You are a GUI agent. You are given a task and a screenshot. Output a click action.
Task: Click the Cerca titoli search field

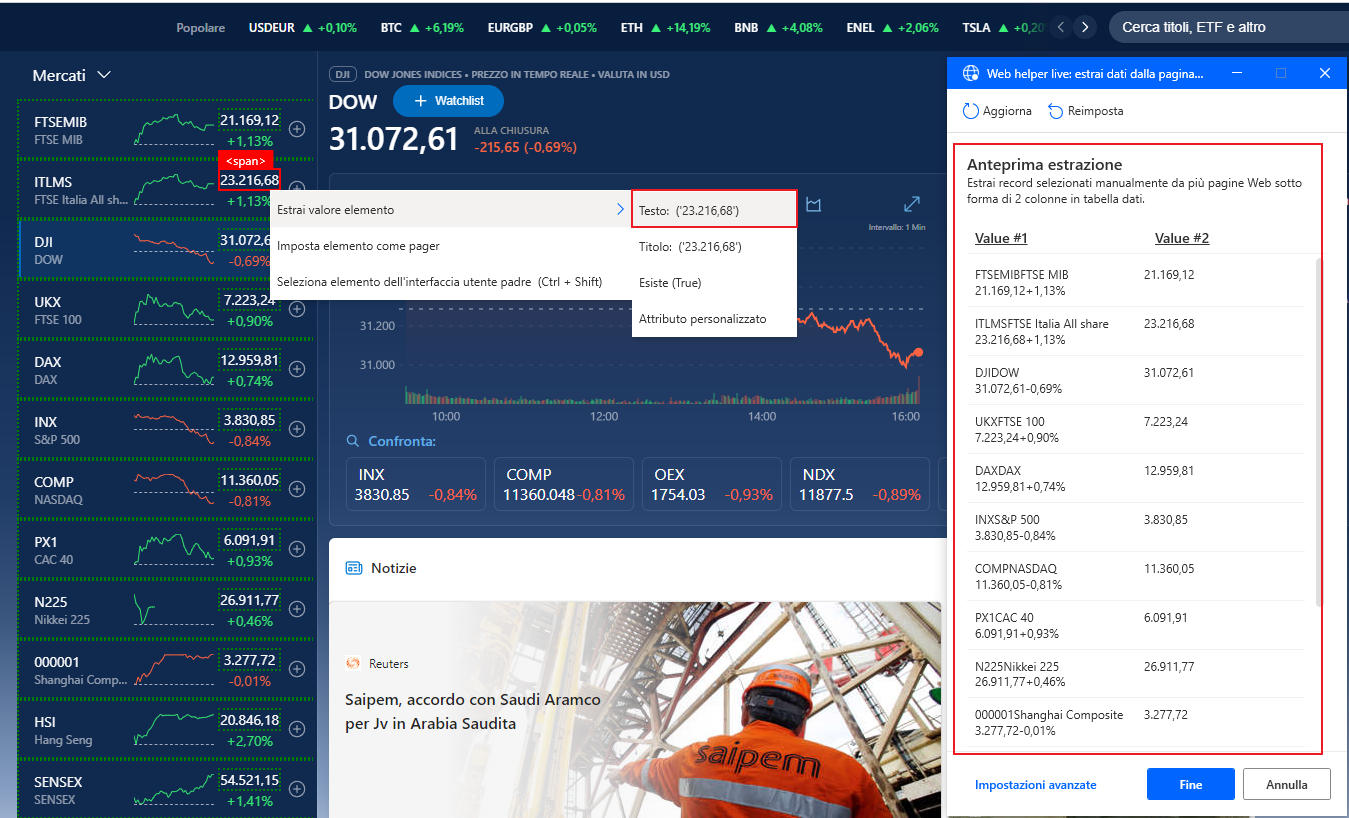click(x=1228, y=27)
